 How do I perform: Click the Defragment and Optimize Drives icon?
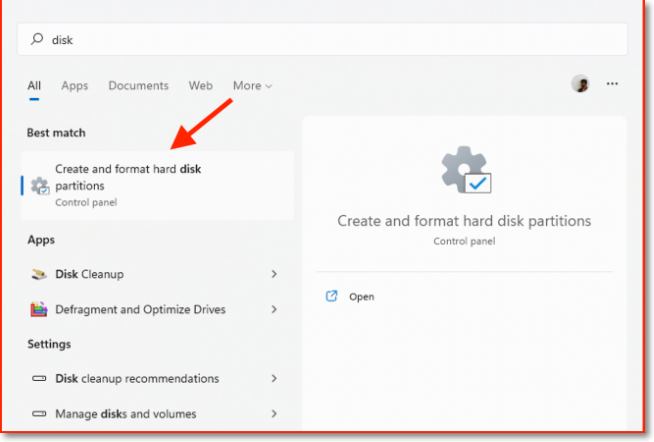point(39,309)
